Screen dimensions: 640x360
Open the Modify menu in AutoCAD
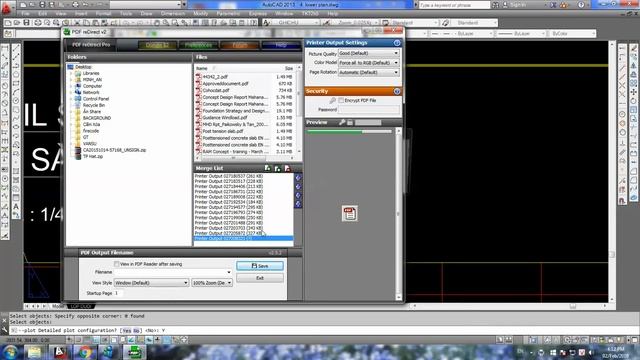(x=200, y=13)
